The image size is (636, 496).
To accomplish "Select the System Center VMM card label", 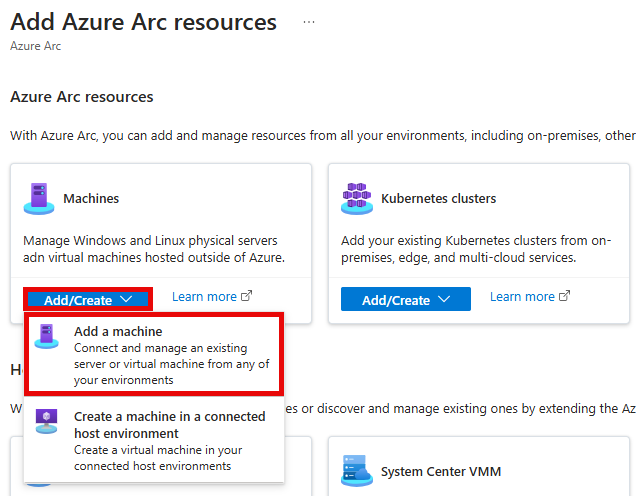I will pos(440,472).
